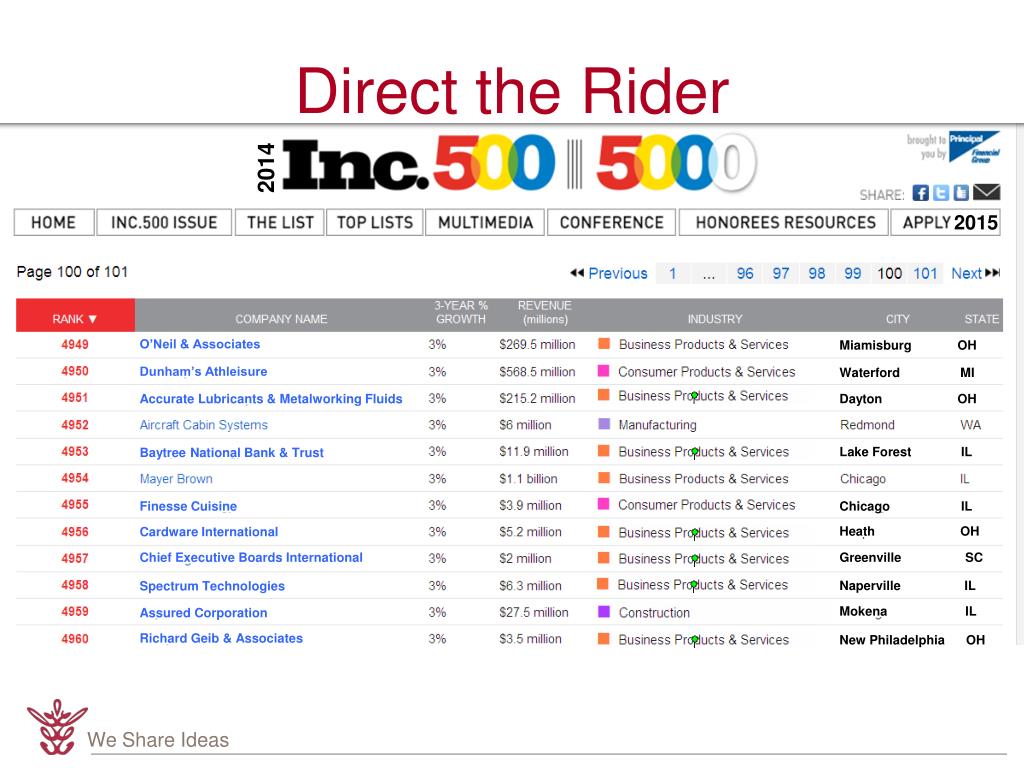Click the Revenue (millions) column header
The width and height of the screenshot is (1024, 768).
[x=545, y=313]
